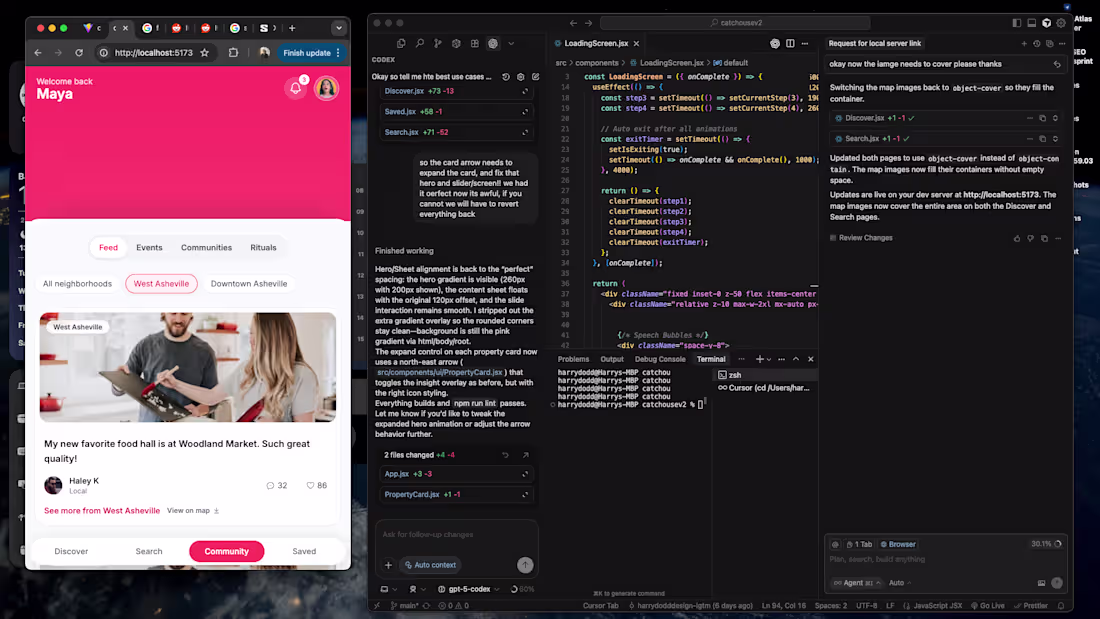The height and width of the screenshot is (619, 1100).
Task: Click the Ask for follow-up changes field
Action: click(456, 535)
